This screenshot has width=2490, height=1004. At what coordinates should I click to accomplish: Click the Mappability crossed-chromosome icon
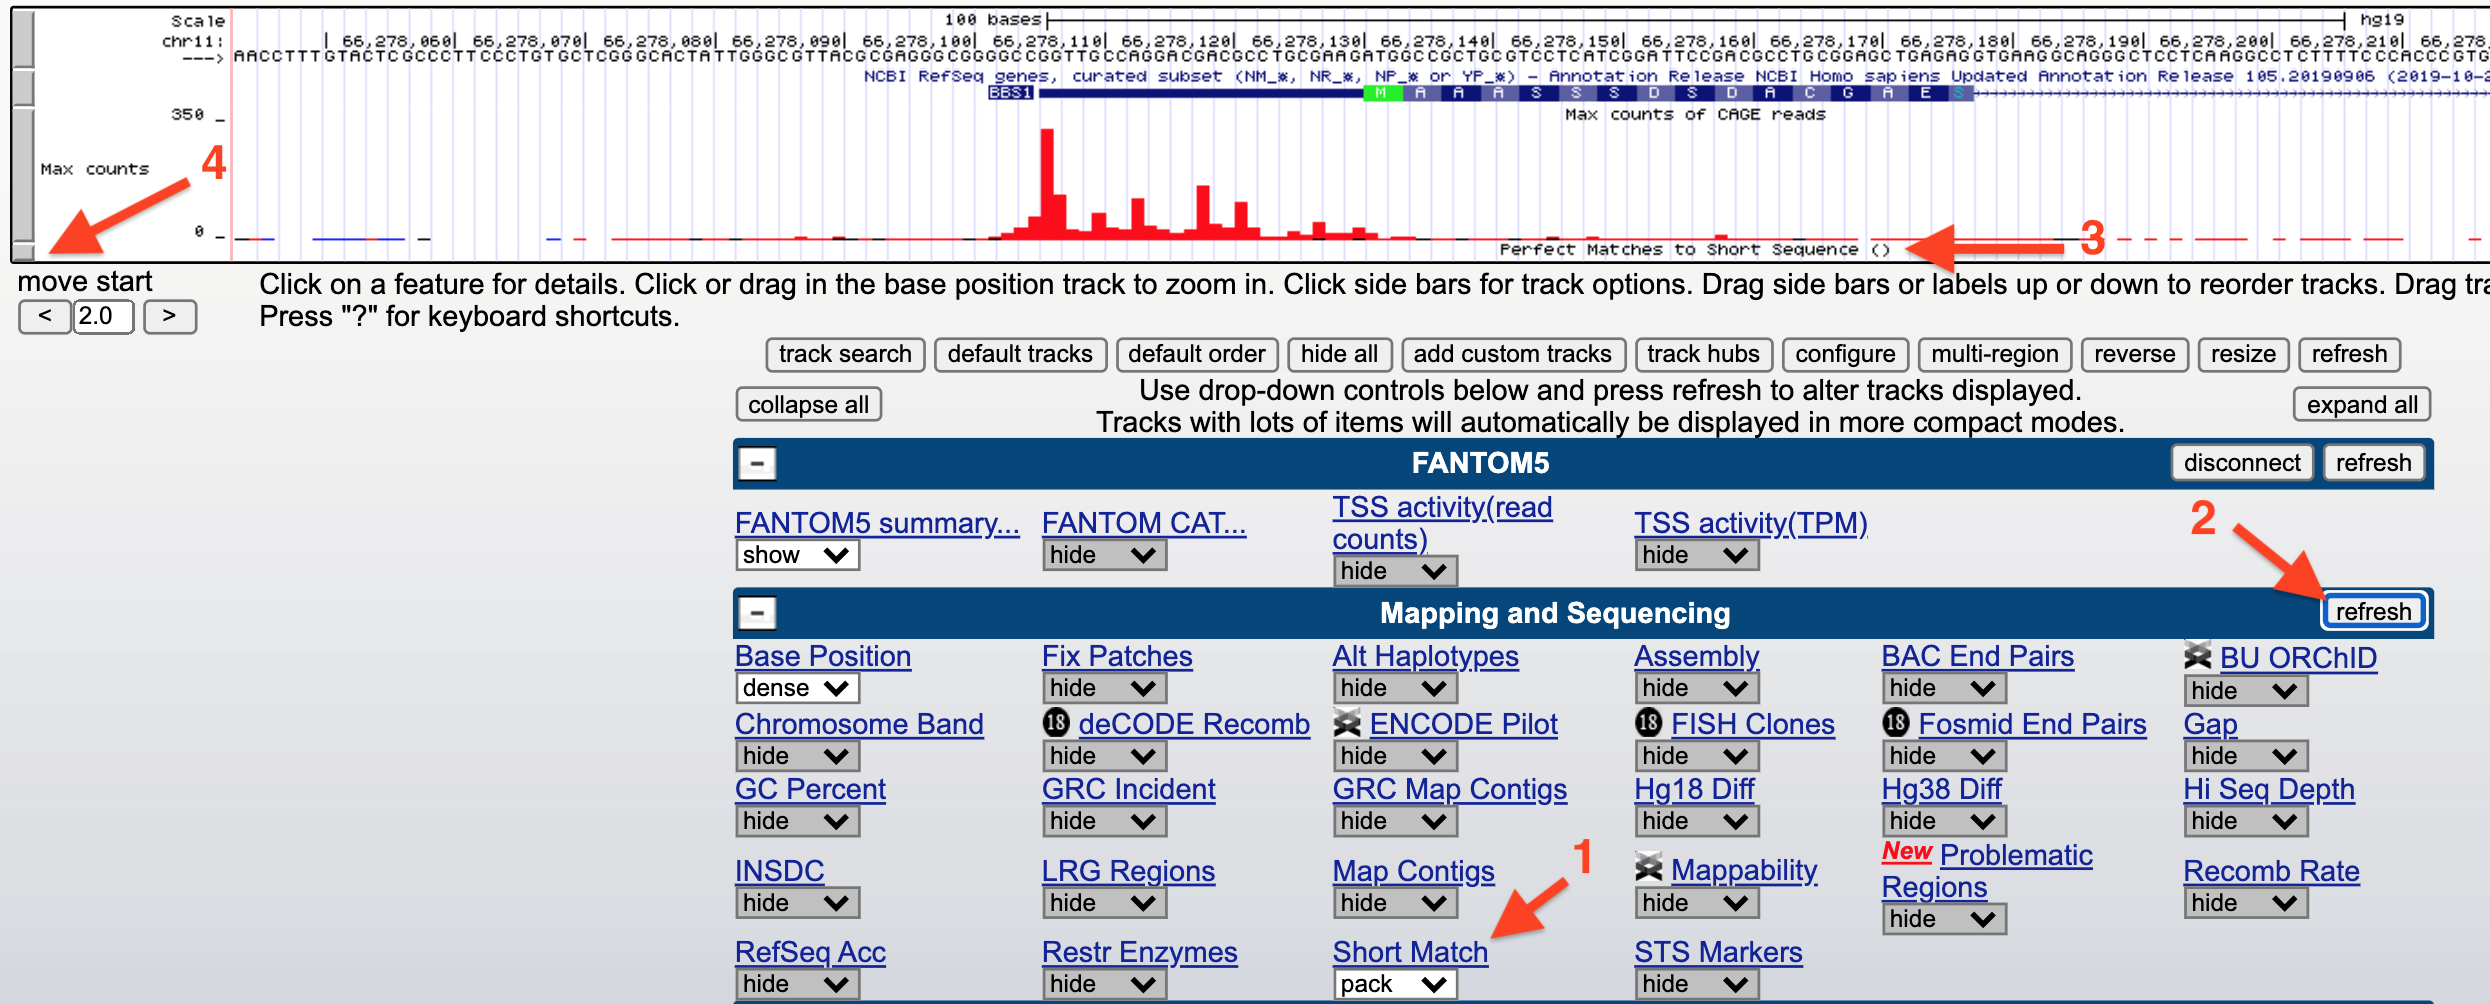pyautogui.click(x=1649, y=867)
